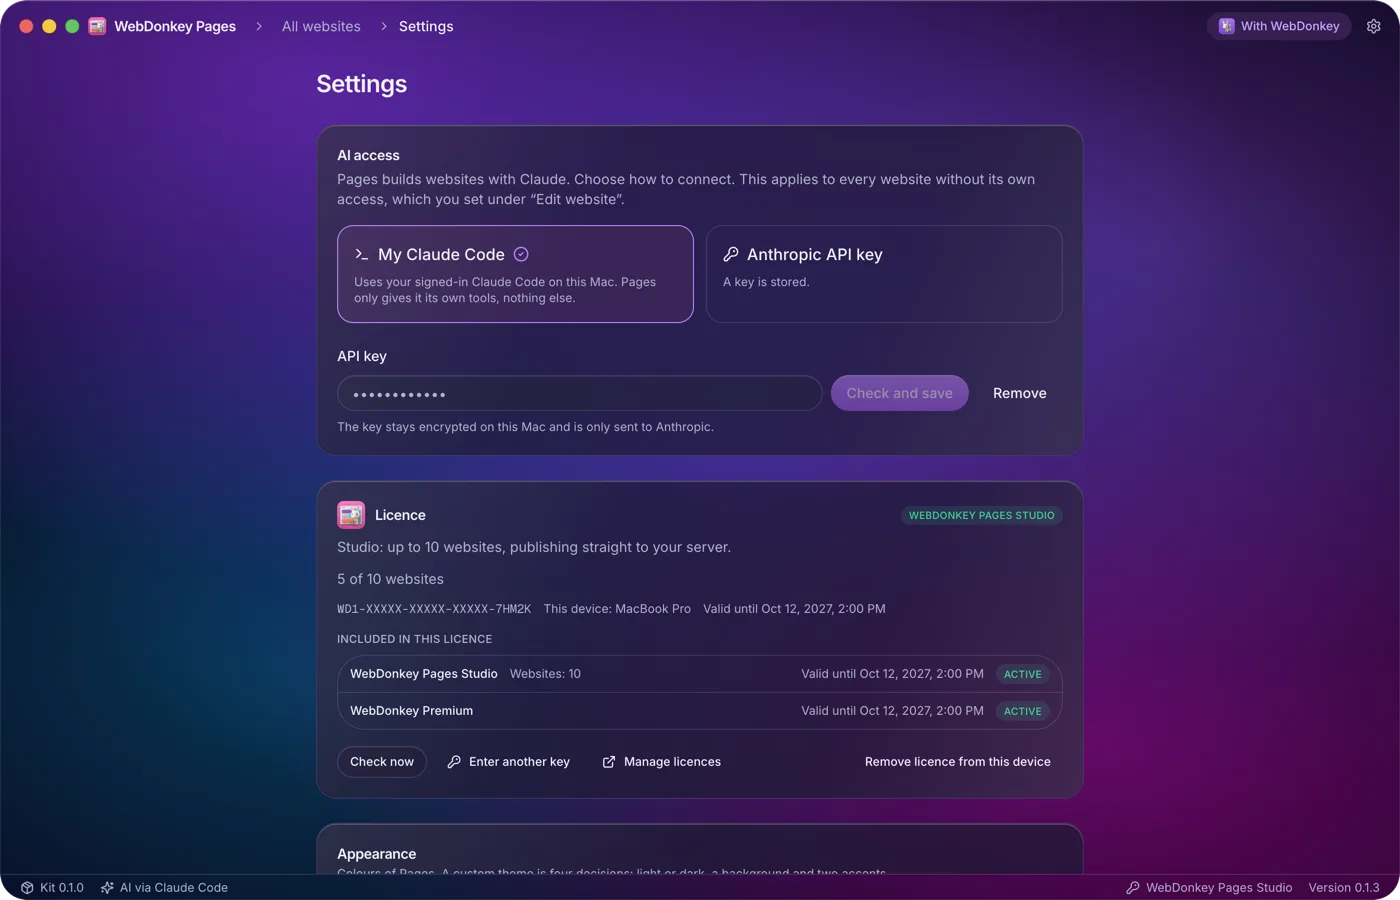The width and height of the screenshot is (1400, 900).
Task: Click the AI access section heading
Action: coord(368,155)
